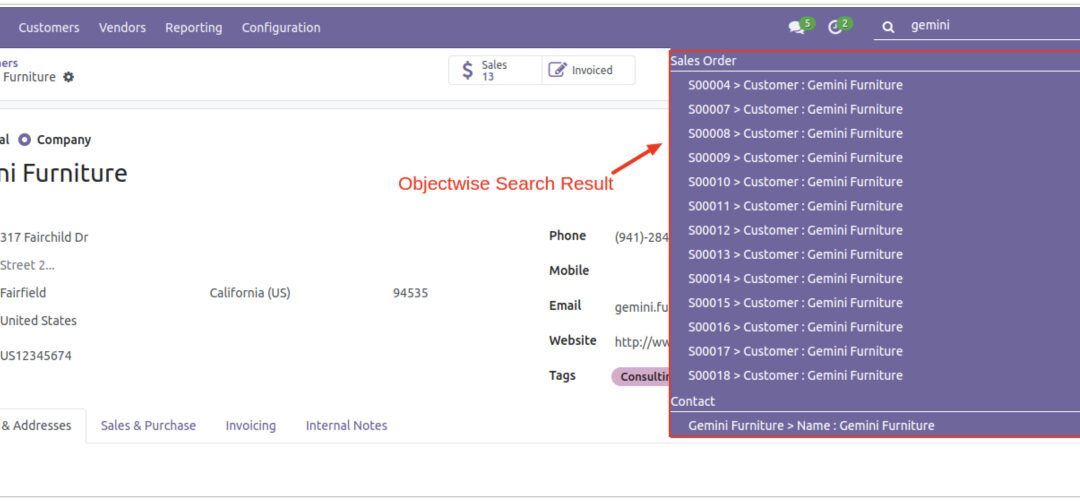Open search result S00007 Gemini Furniture
Viewport: 1080px width, 501px height.
pyautogui.click(x=795, y=110)
